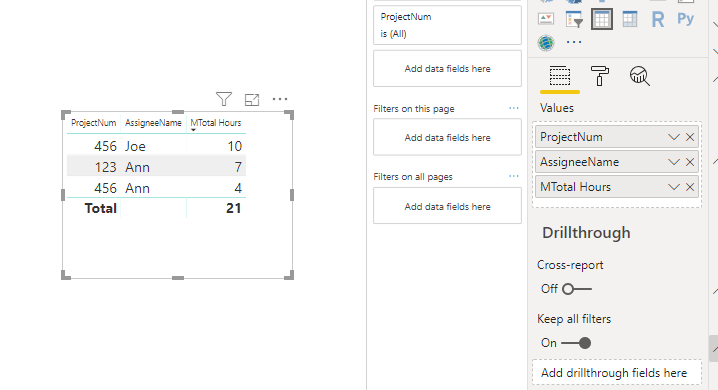Click Add drillthrough fields here well
Image resolution: width=718 pixels, height=390 pixels.
tap(617, 373)
